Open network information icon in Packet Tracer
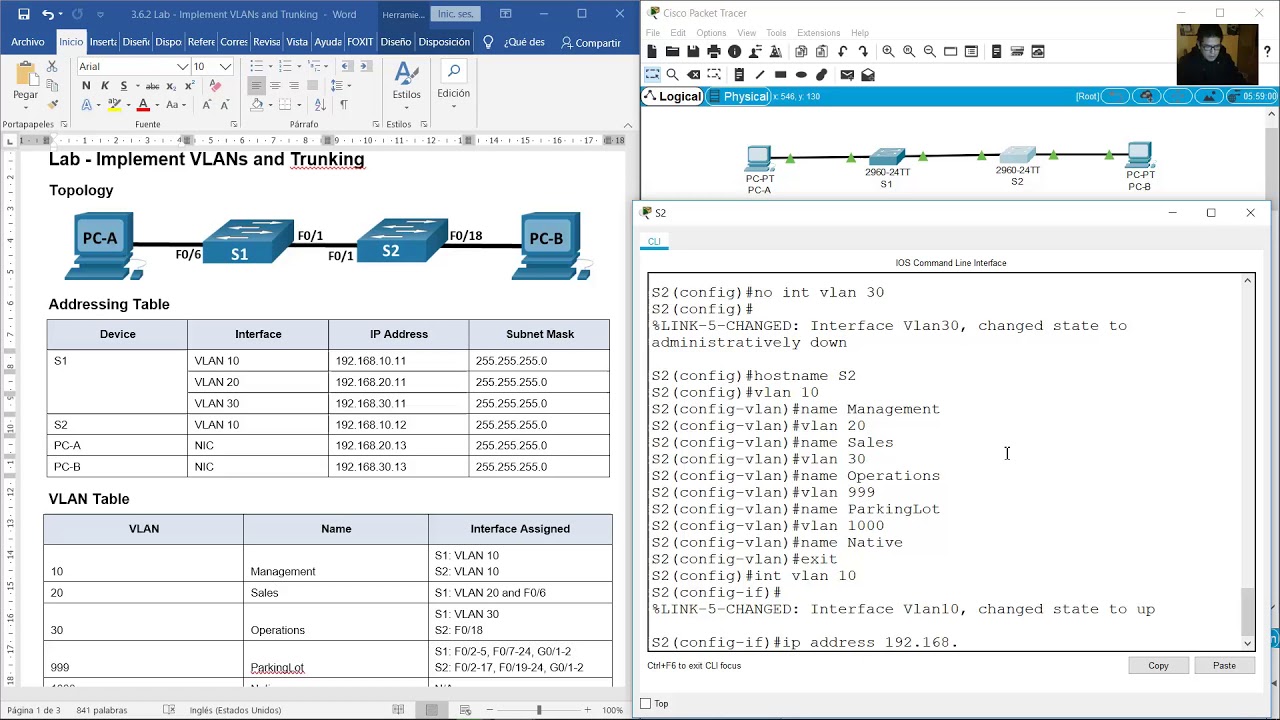 click(735, 52)
